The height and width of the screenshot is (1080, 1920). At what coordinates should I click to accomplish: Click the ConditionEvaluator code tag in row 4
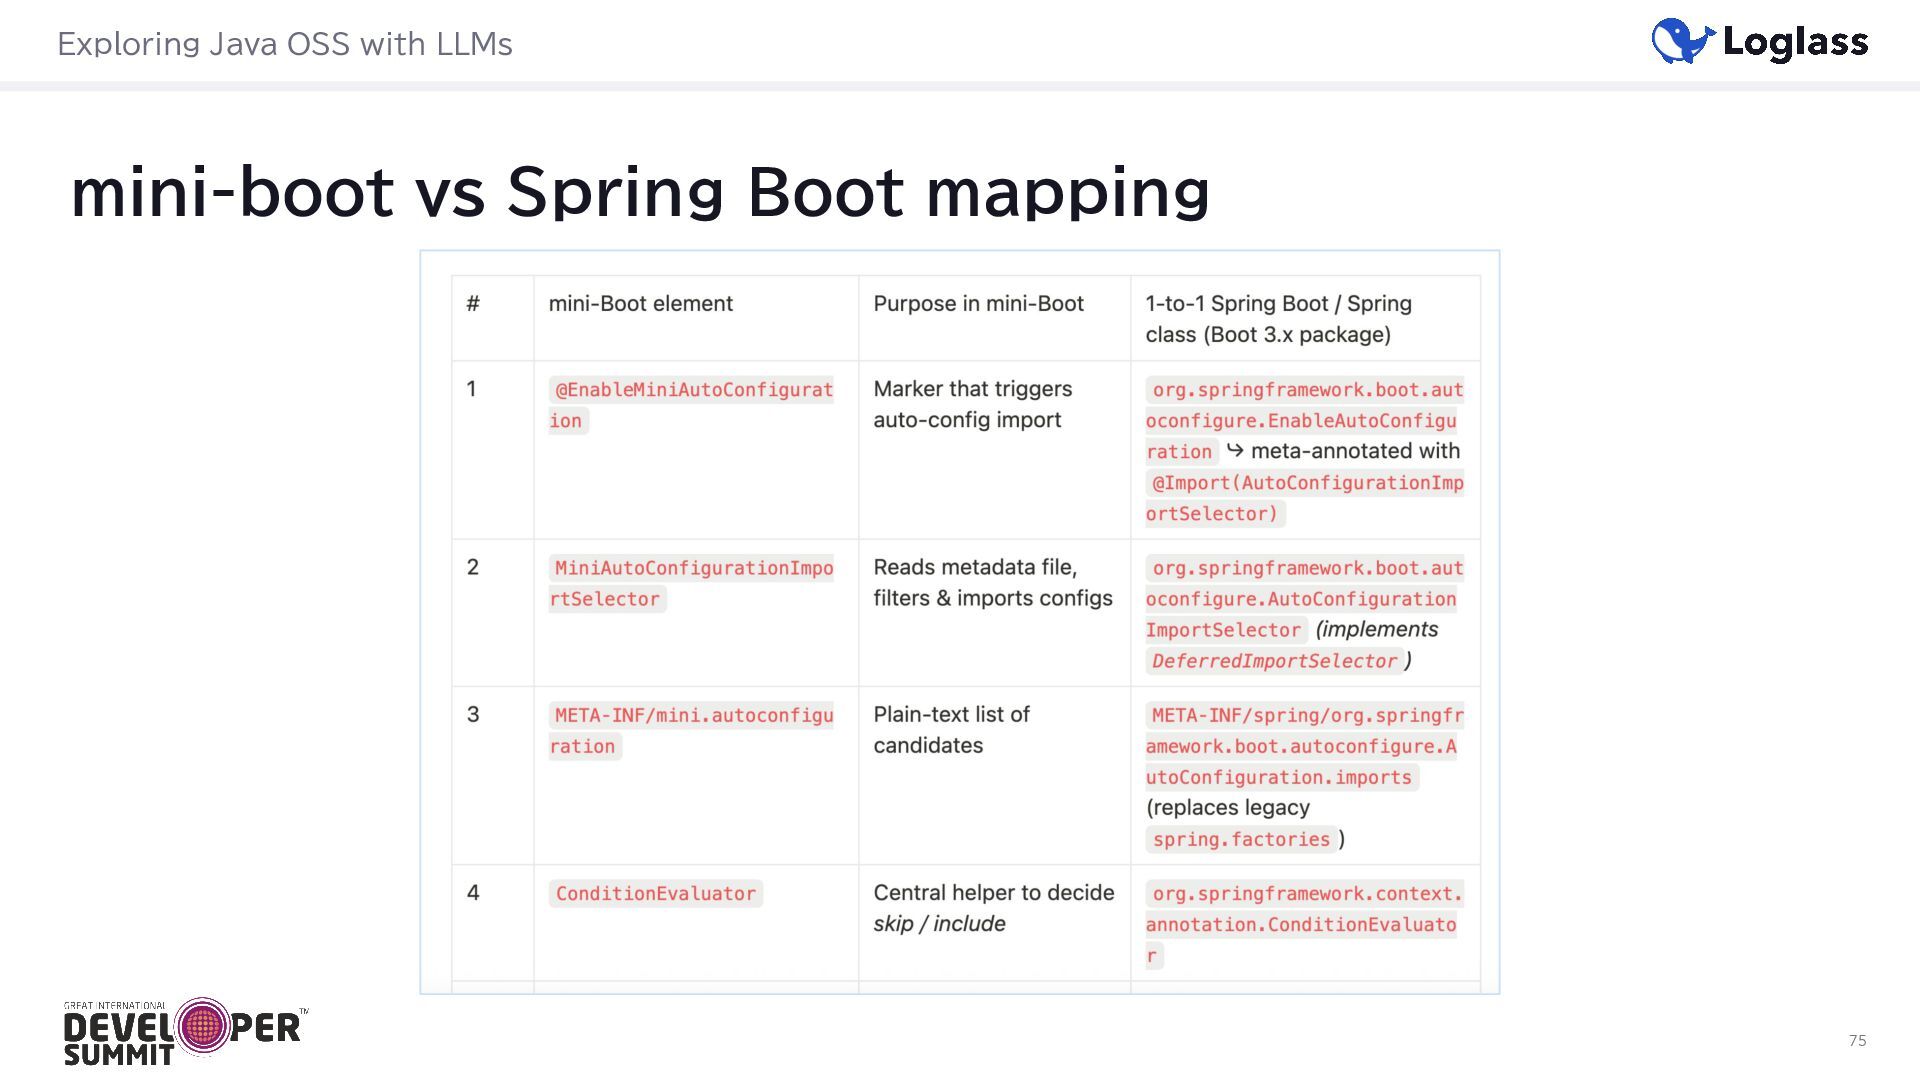[655, 893]
